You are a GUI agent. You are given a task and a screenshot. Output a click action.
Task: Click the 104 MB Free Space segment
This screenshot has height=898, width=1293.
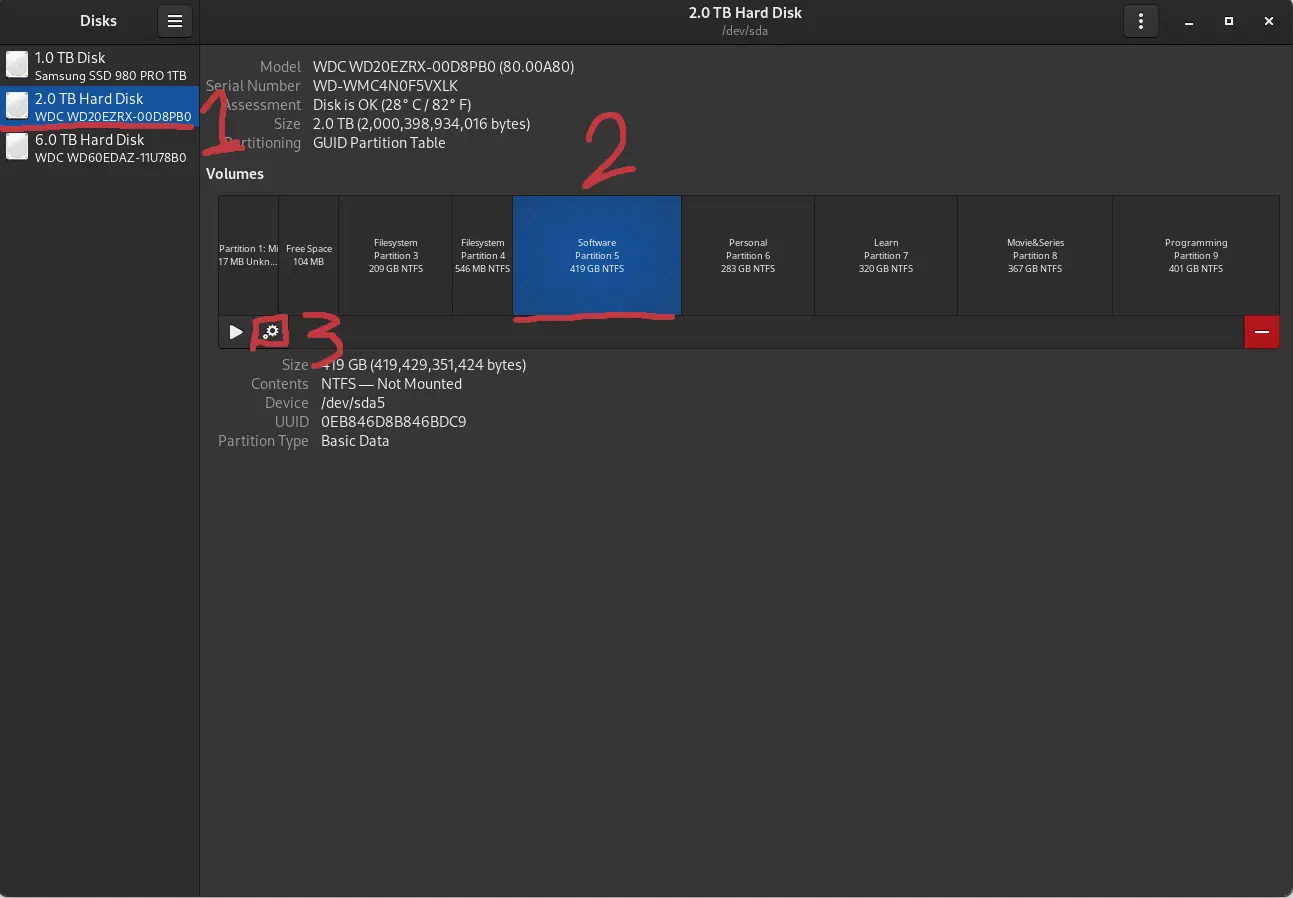tap(308, 255)
